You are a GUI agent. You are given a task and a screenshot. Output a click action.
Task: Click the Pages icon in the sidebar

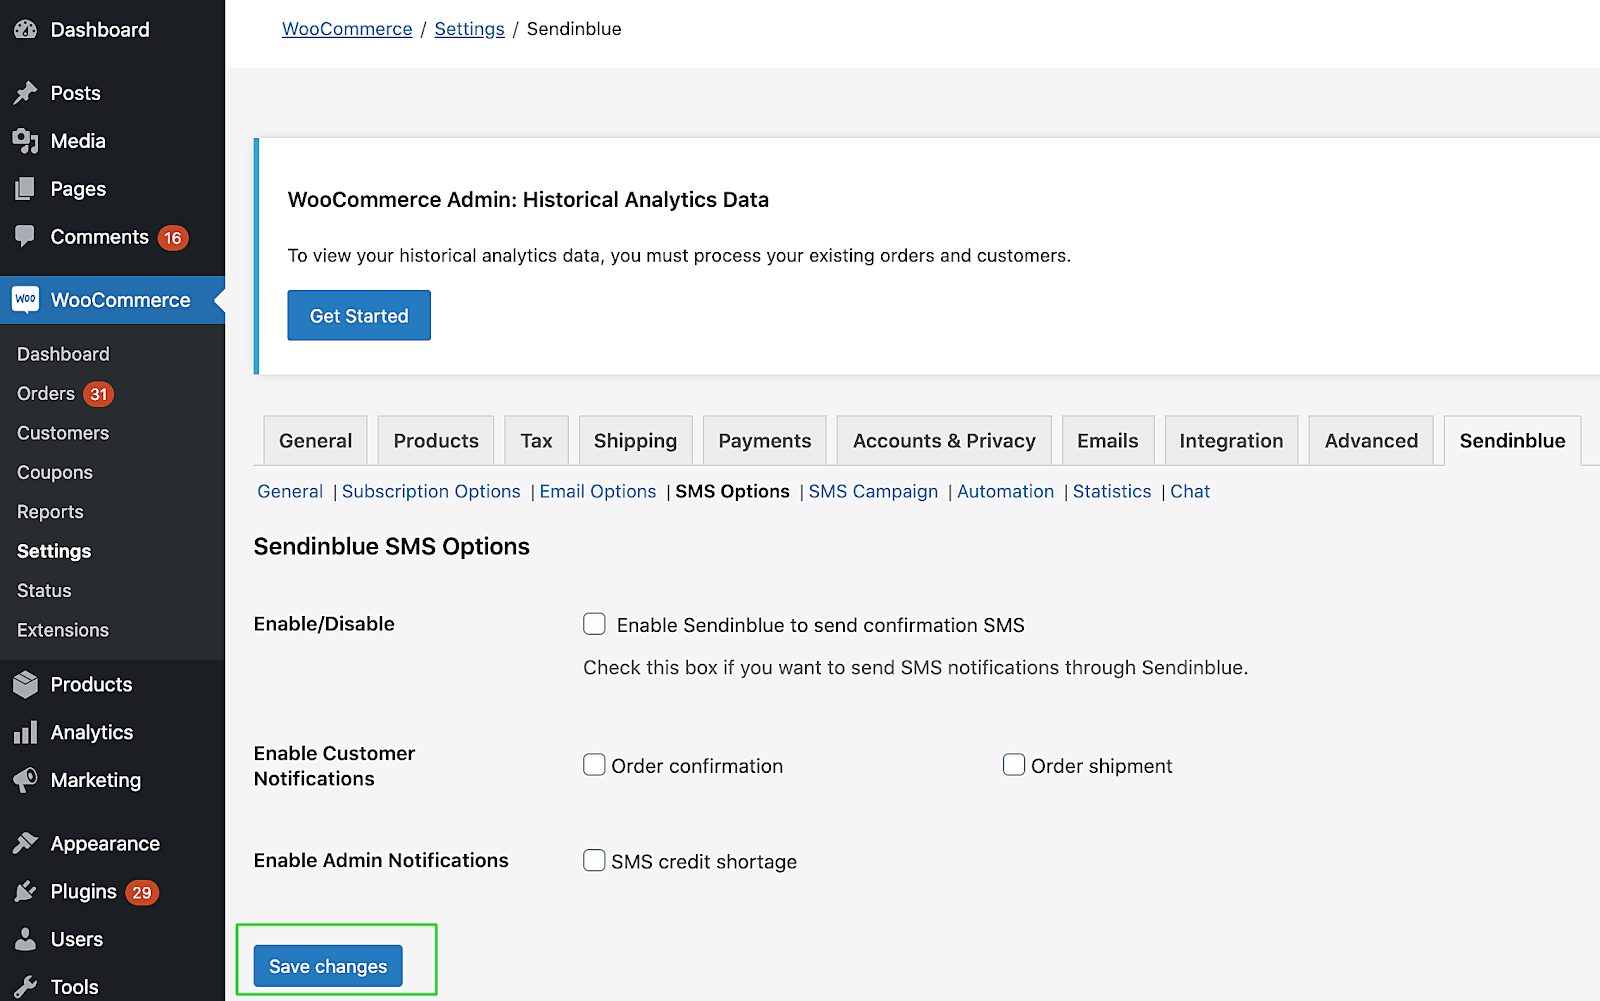tap(25, 189)
